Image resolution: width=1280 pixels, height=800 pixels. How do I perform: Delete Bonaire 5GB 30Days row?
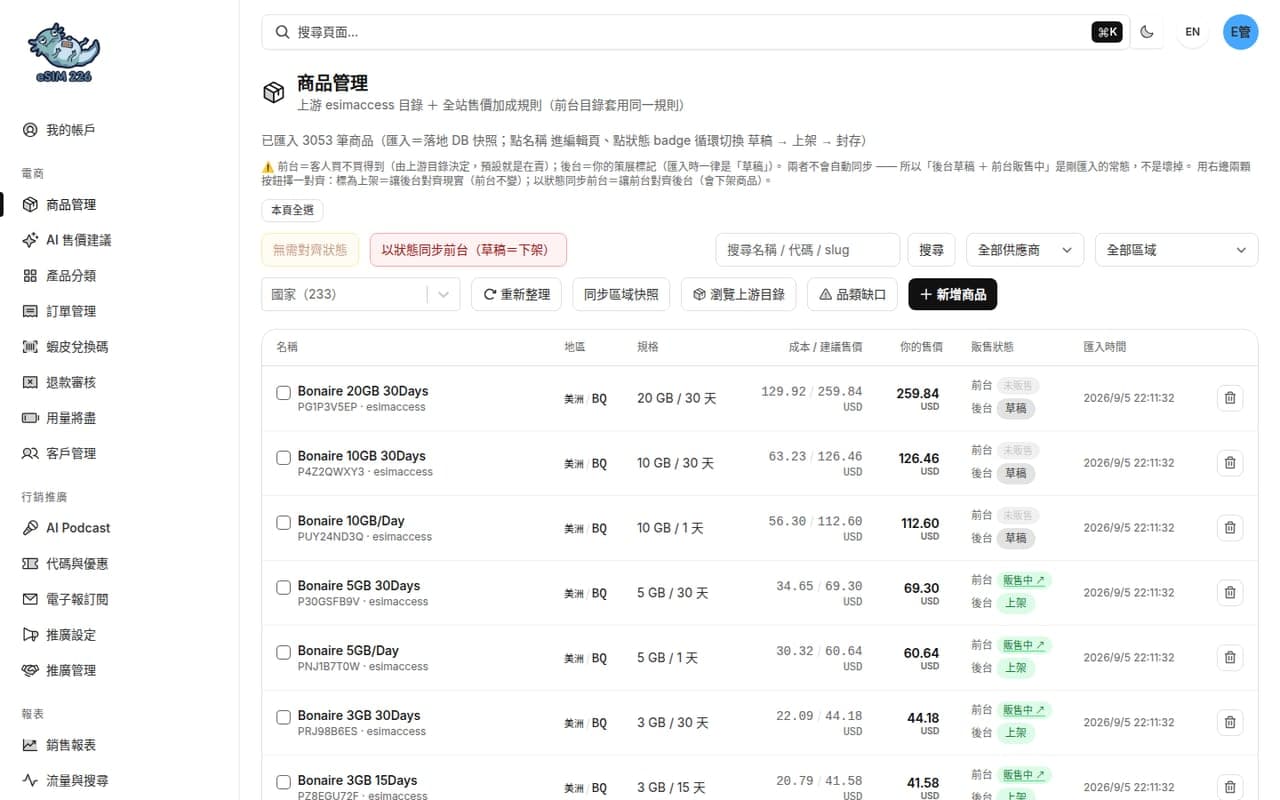(1230, 593)
